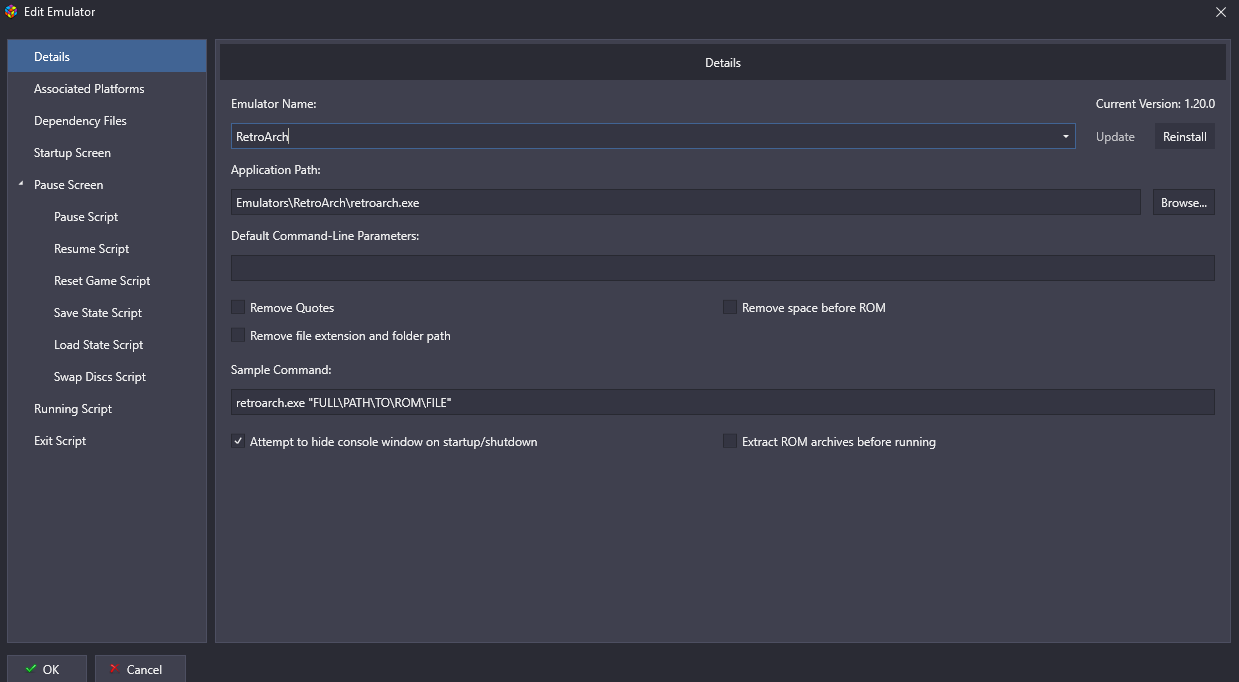Click the Current Version: 1.20.0 text
Image resolution: width=1239 pixels, height=682 pixels.
pos(1155,104)
